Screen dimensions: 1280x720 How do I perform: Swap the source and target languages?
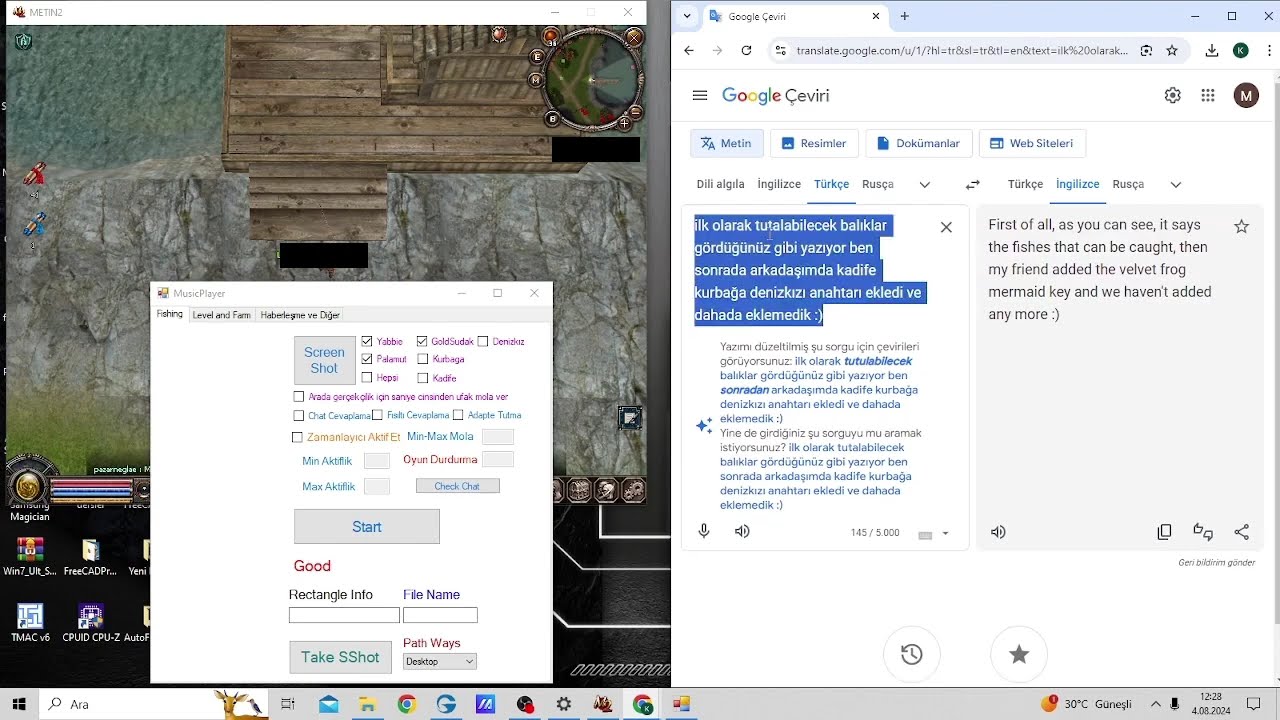972,184
